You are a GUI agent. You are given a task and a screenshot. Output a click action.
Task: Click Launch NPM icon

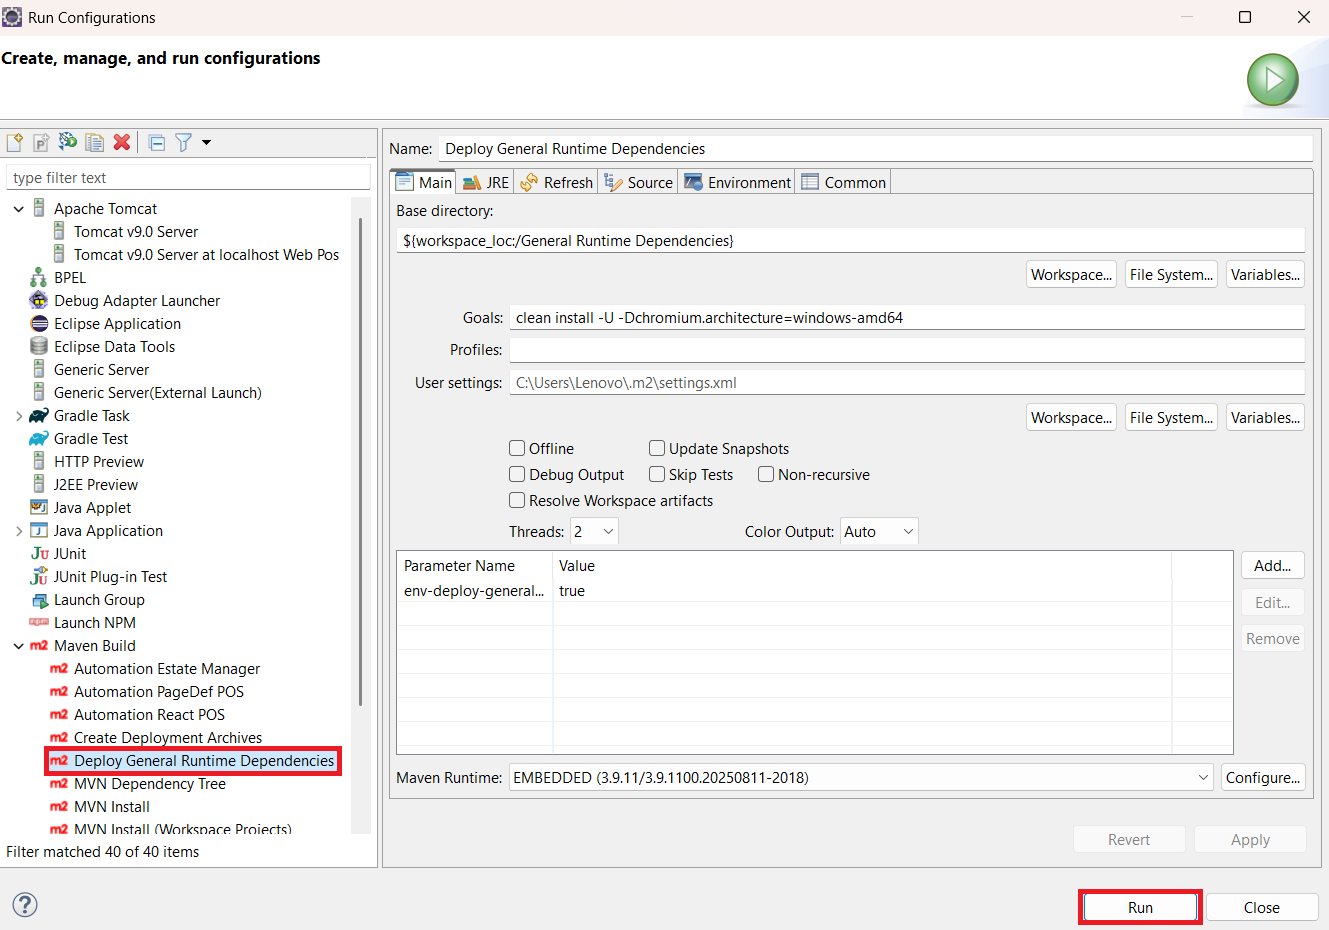point(39,622)
